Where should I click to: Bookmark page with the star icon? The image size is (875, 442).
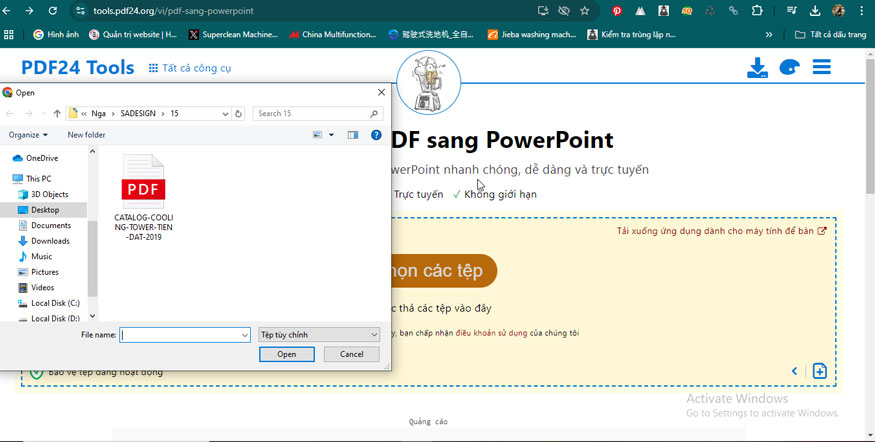(585, 11)
